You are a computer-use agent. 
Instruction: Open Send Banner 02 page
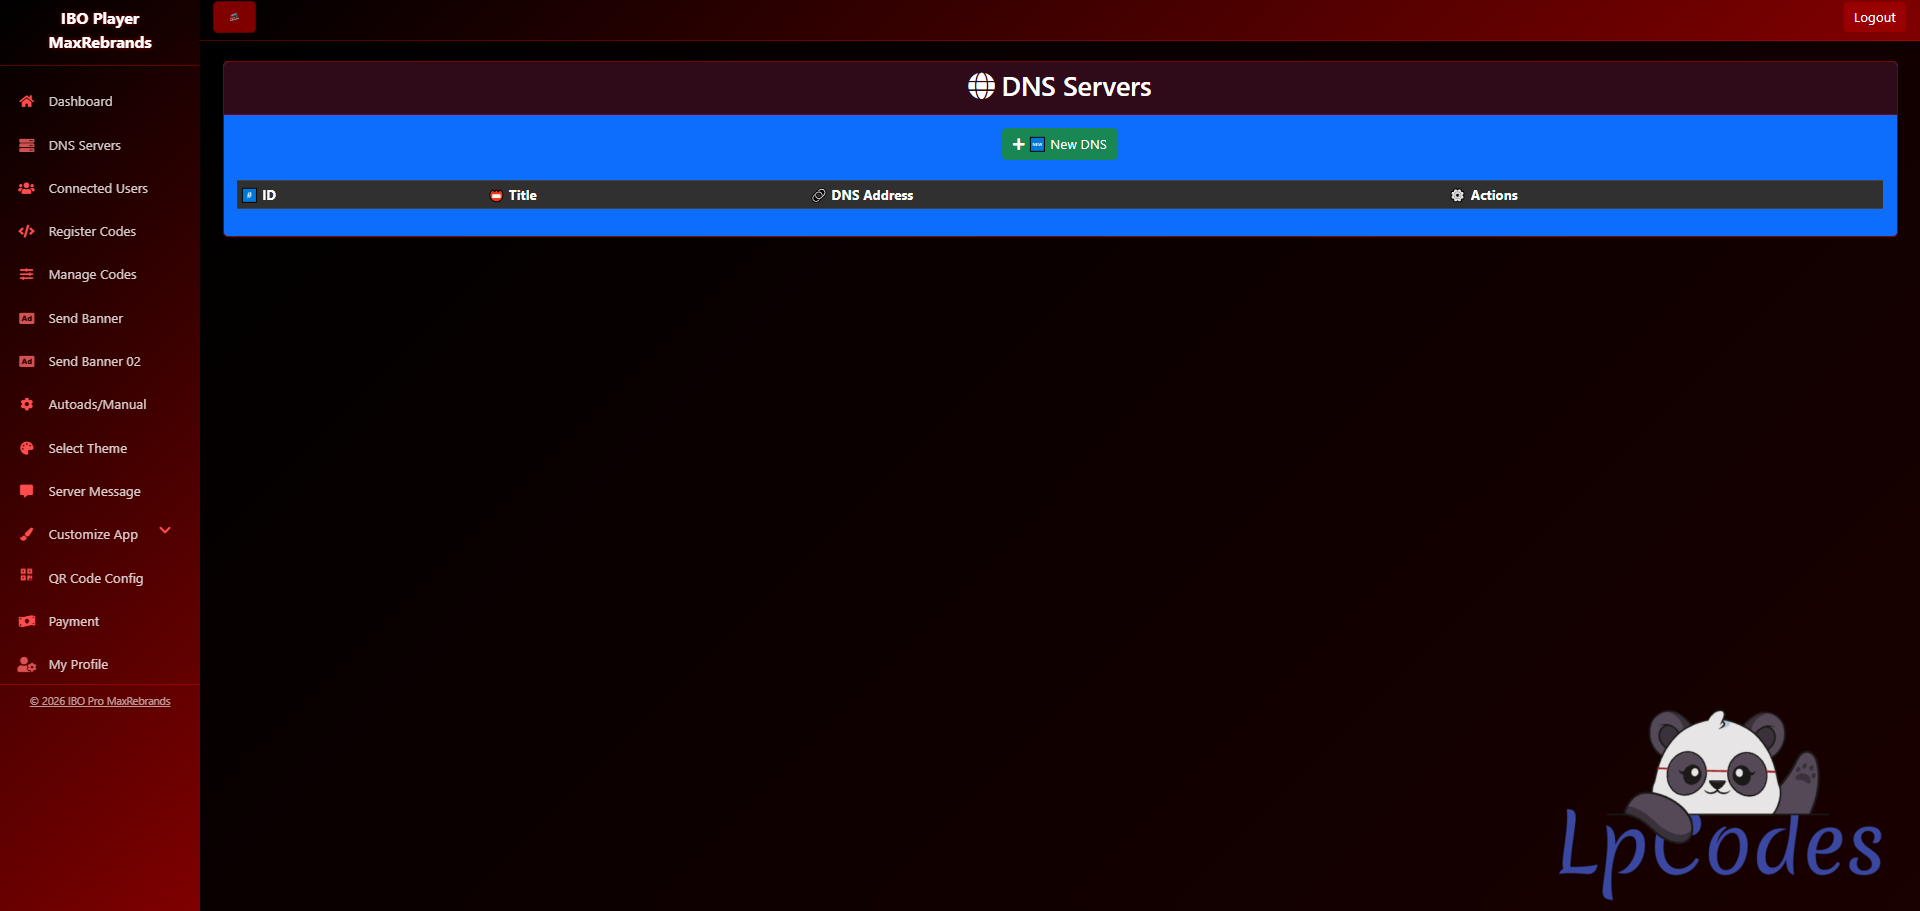pyautogui.click(x=94, y=361)
